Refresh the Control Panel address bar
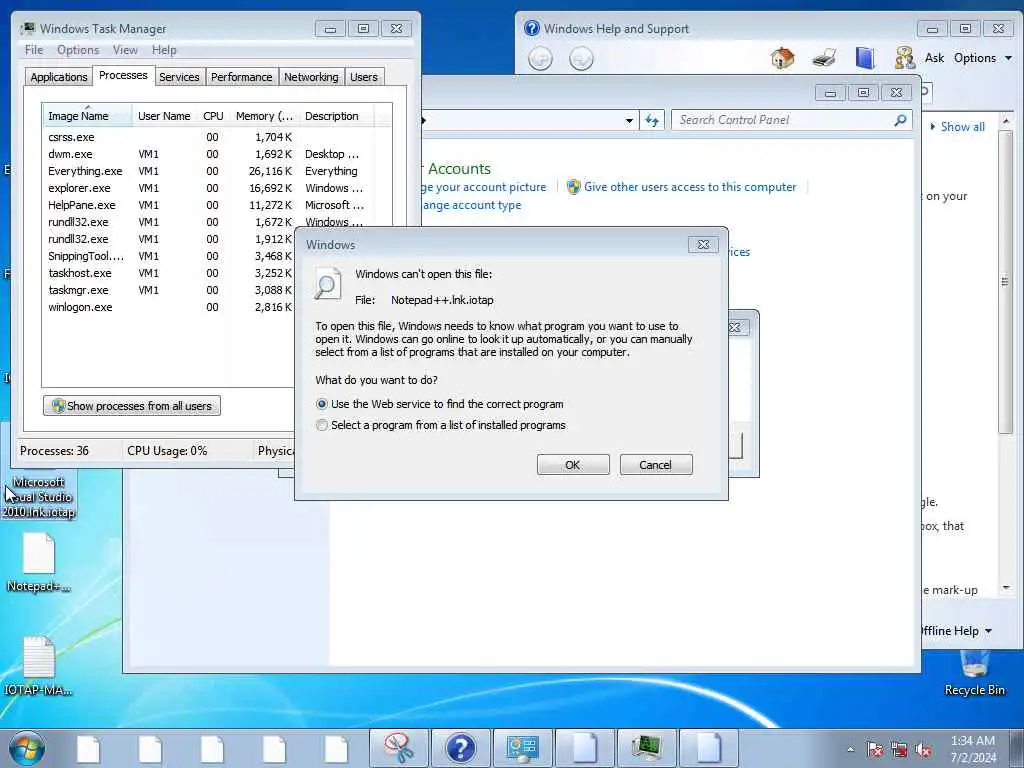Screen dimensions: 1024x768 click(652, 120)
